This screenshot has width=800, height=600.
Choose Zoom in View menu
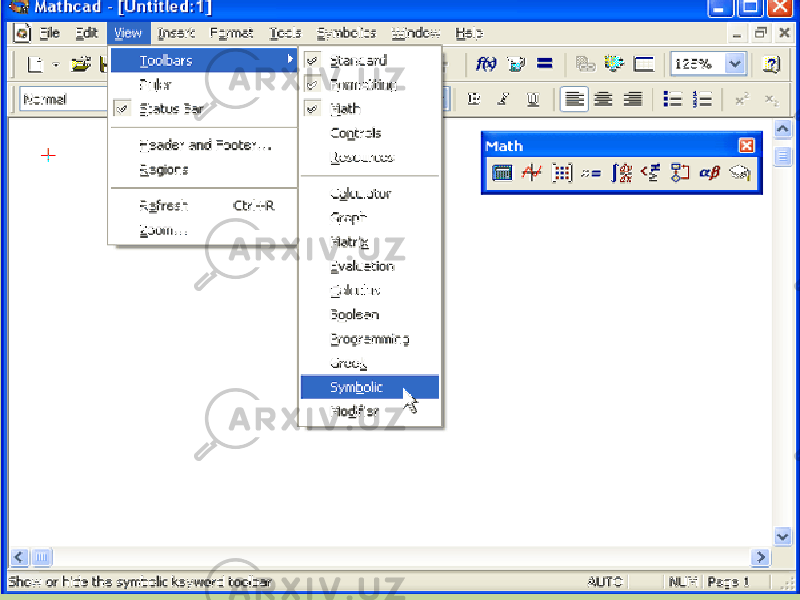[204, 230]
